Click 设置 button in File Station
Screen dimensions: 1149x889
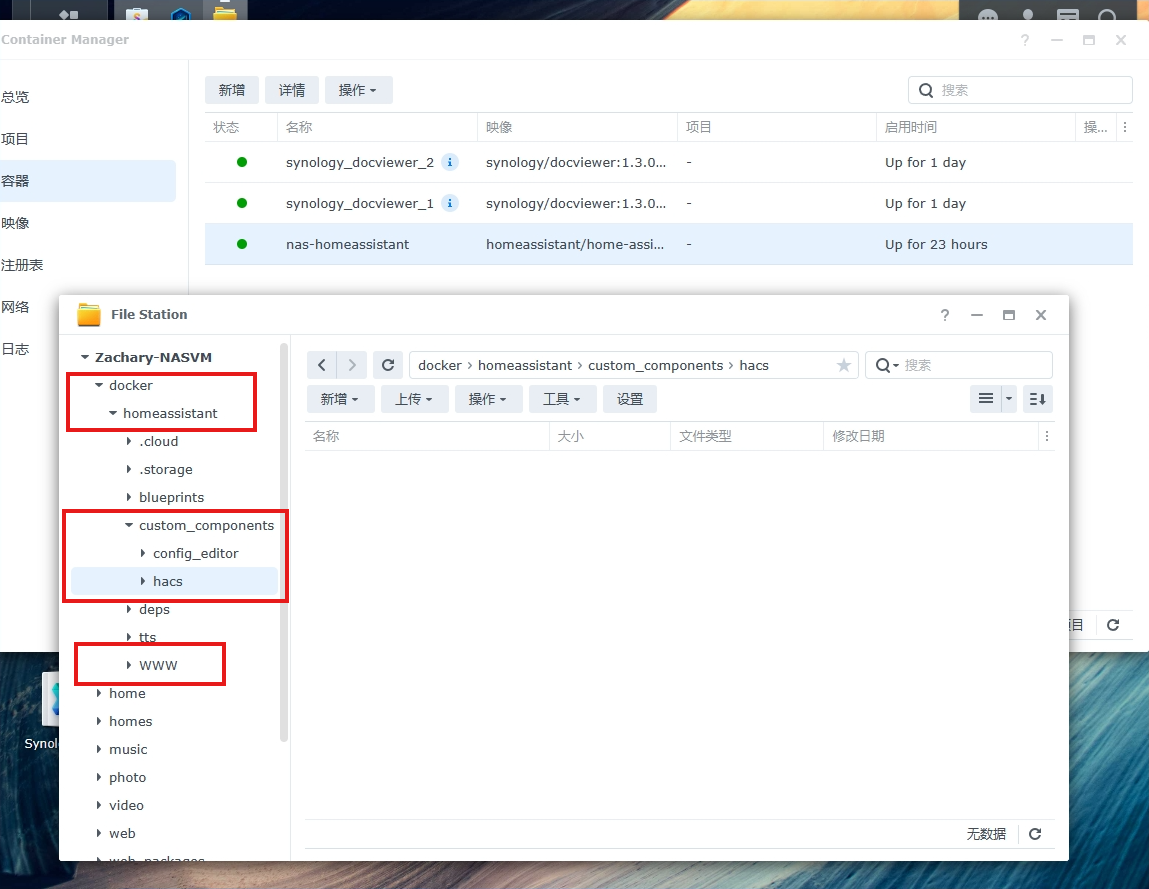(629, 399)
